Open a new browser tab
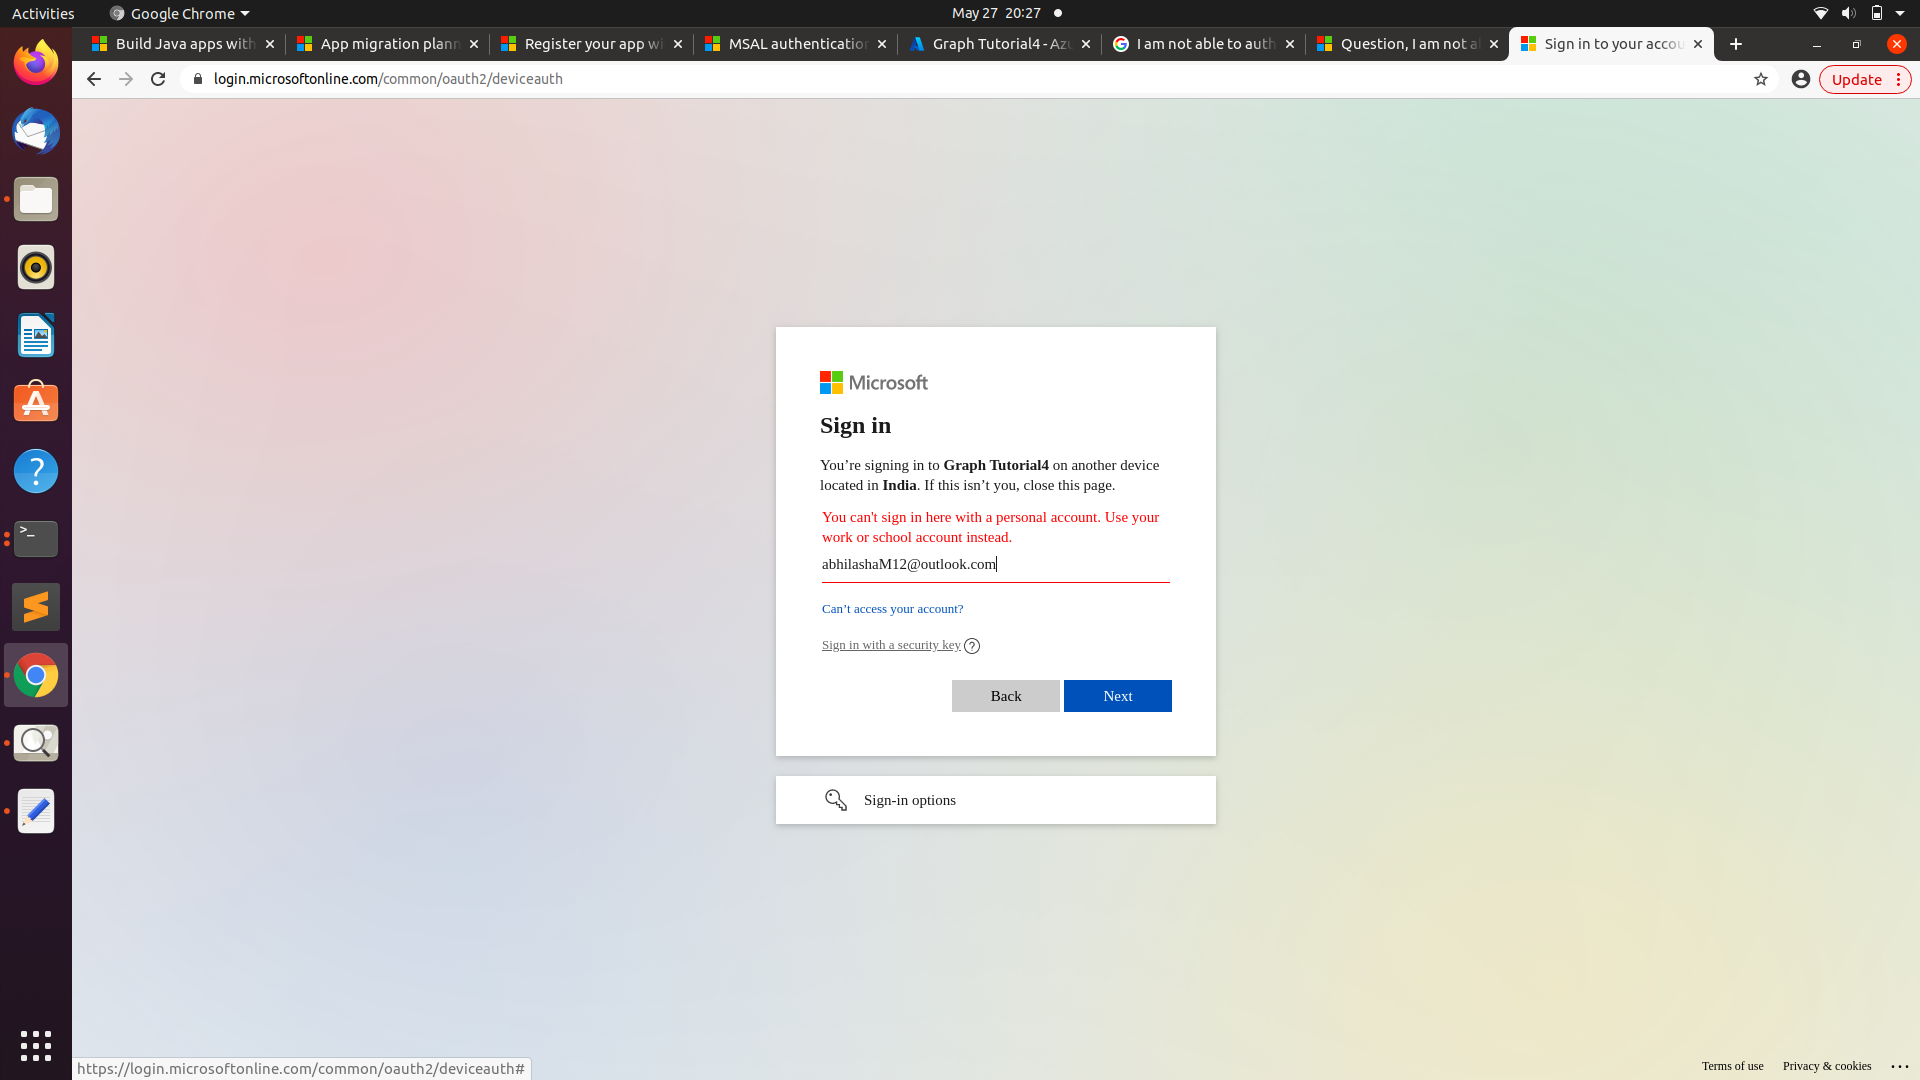Screen dimensions: 1920x1080 pyautogui.click(x=1736, y=44)
